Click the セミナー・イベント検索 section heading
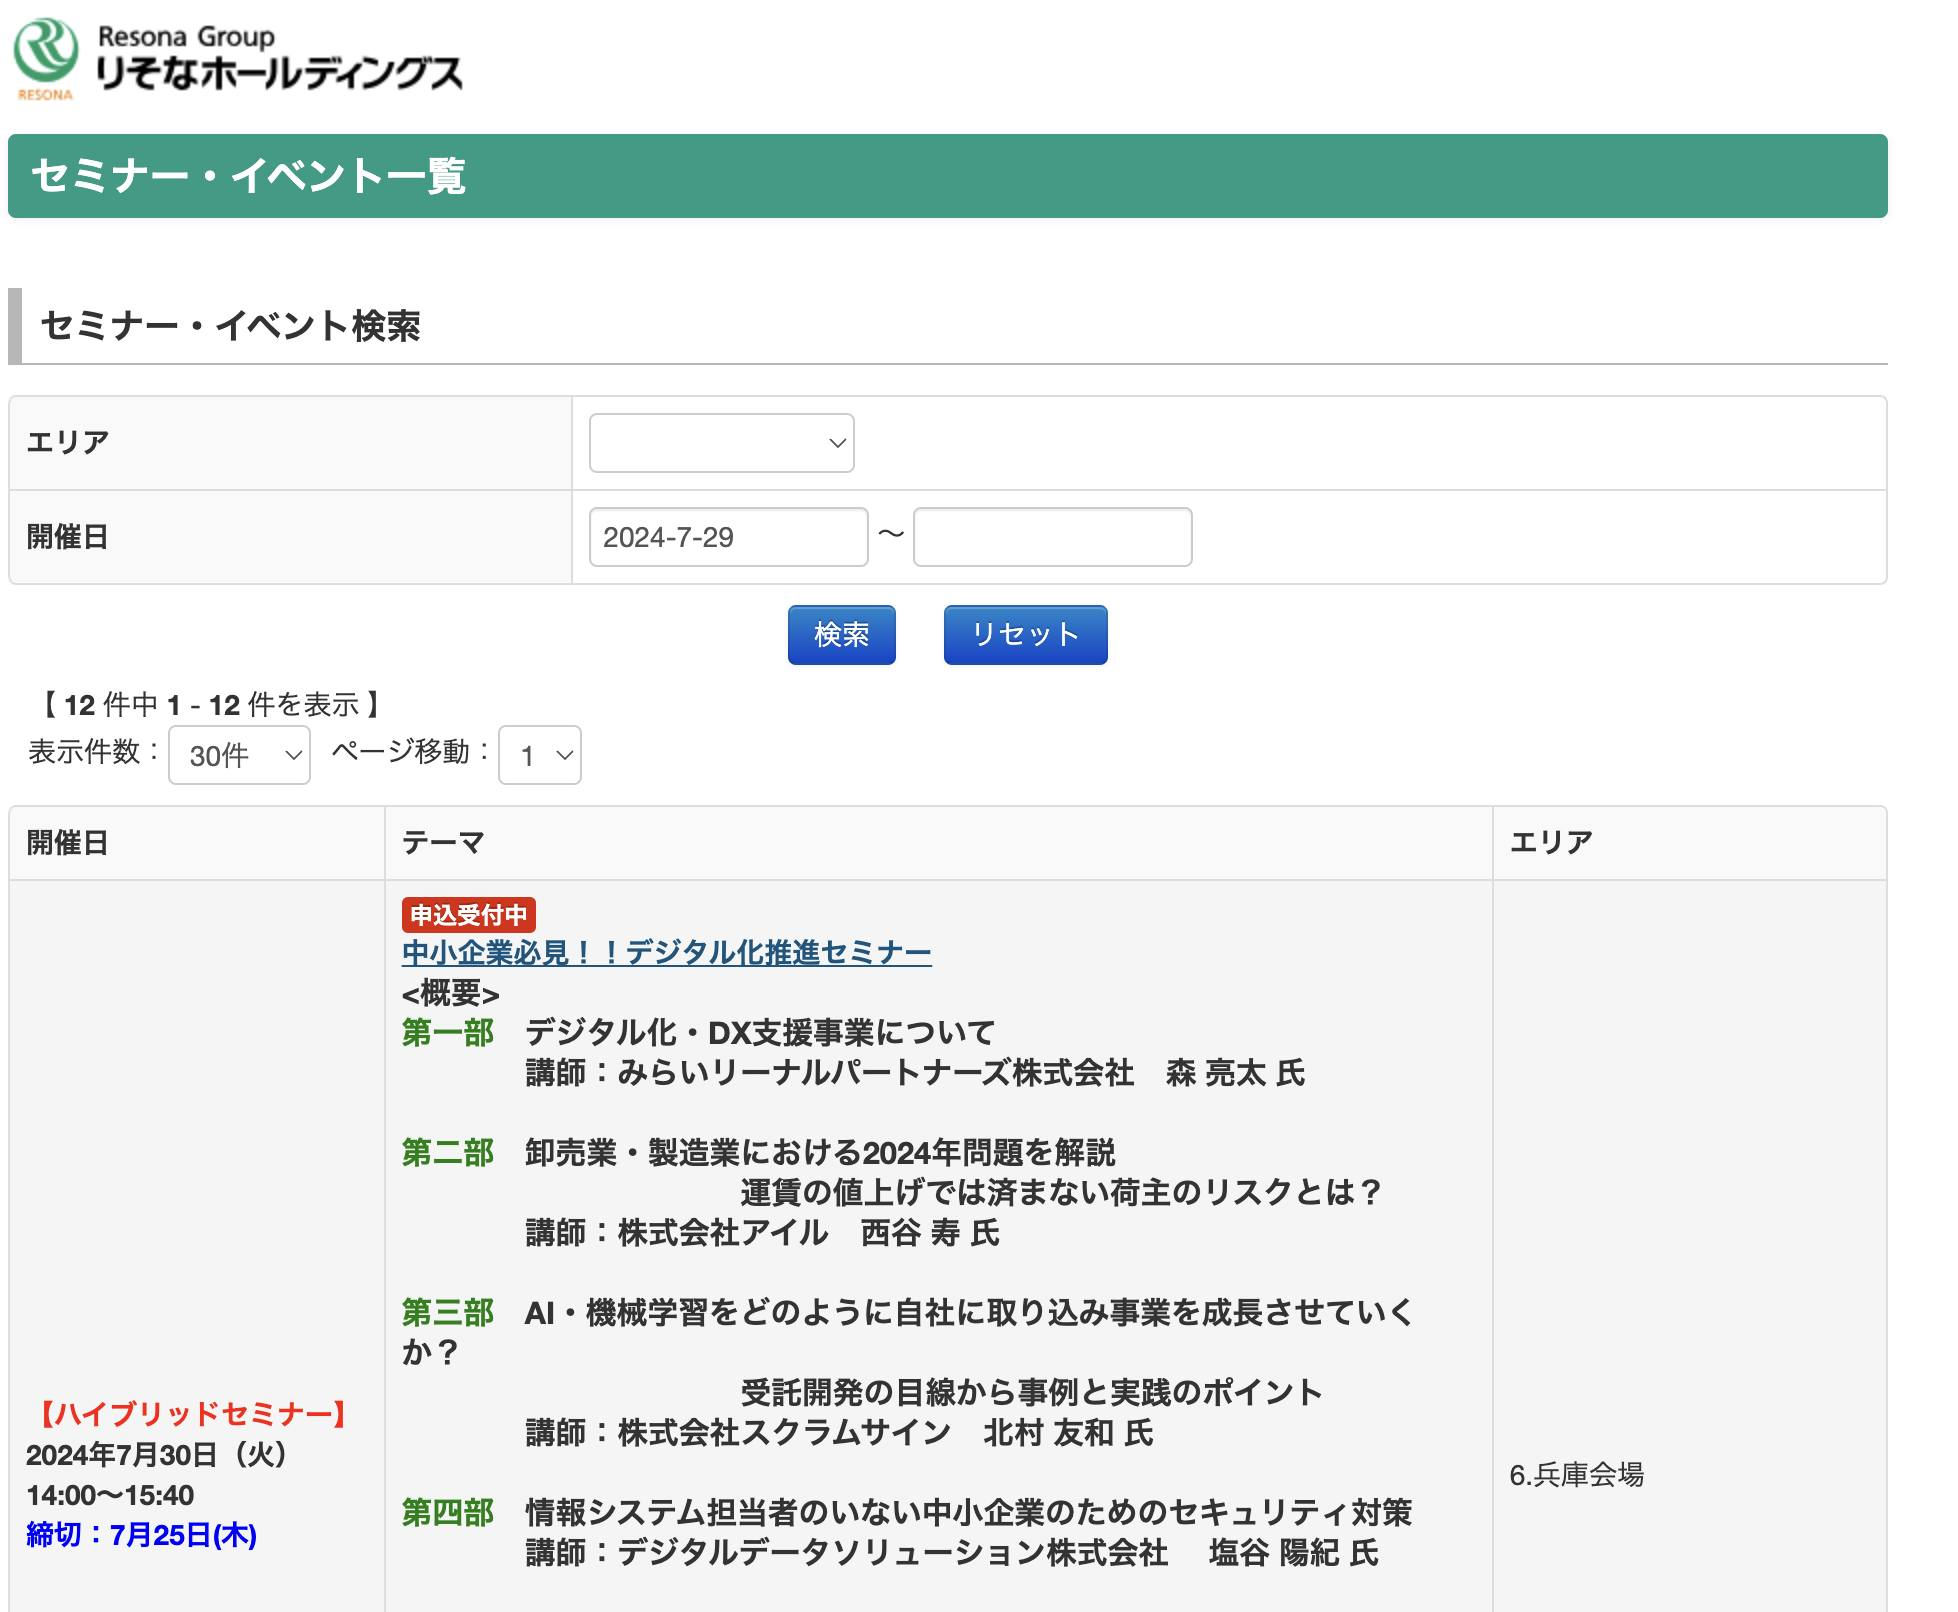The image size is (1958, 1612). (x=230, y=326)
